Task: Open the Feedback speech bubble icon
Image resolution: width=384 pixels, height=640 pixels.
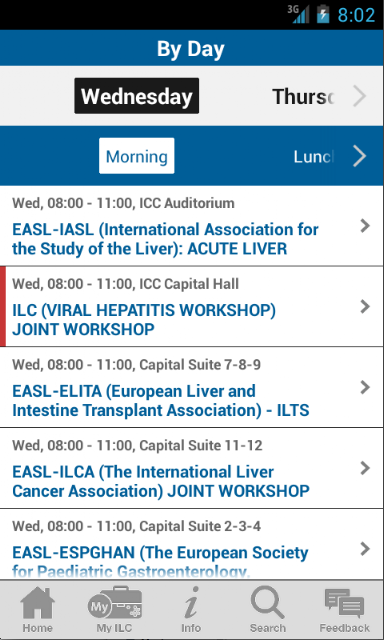Action: 344,603
